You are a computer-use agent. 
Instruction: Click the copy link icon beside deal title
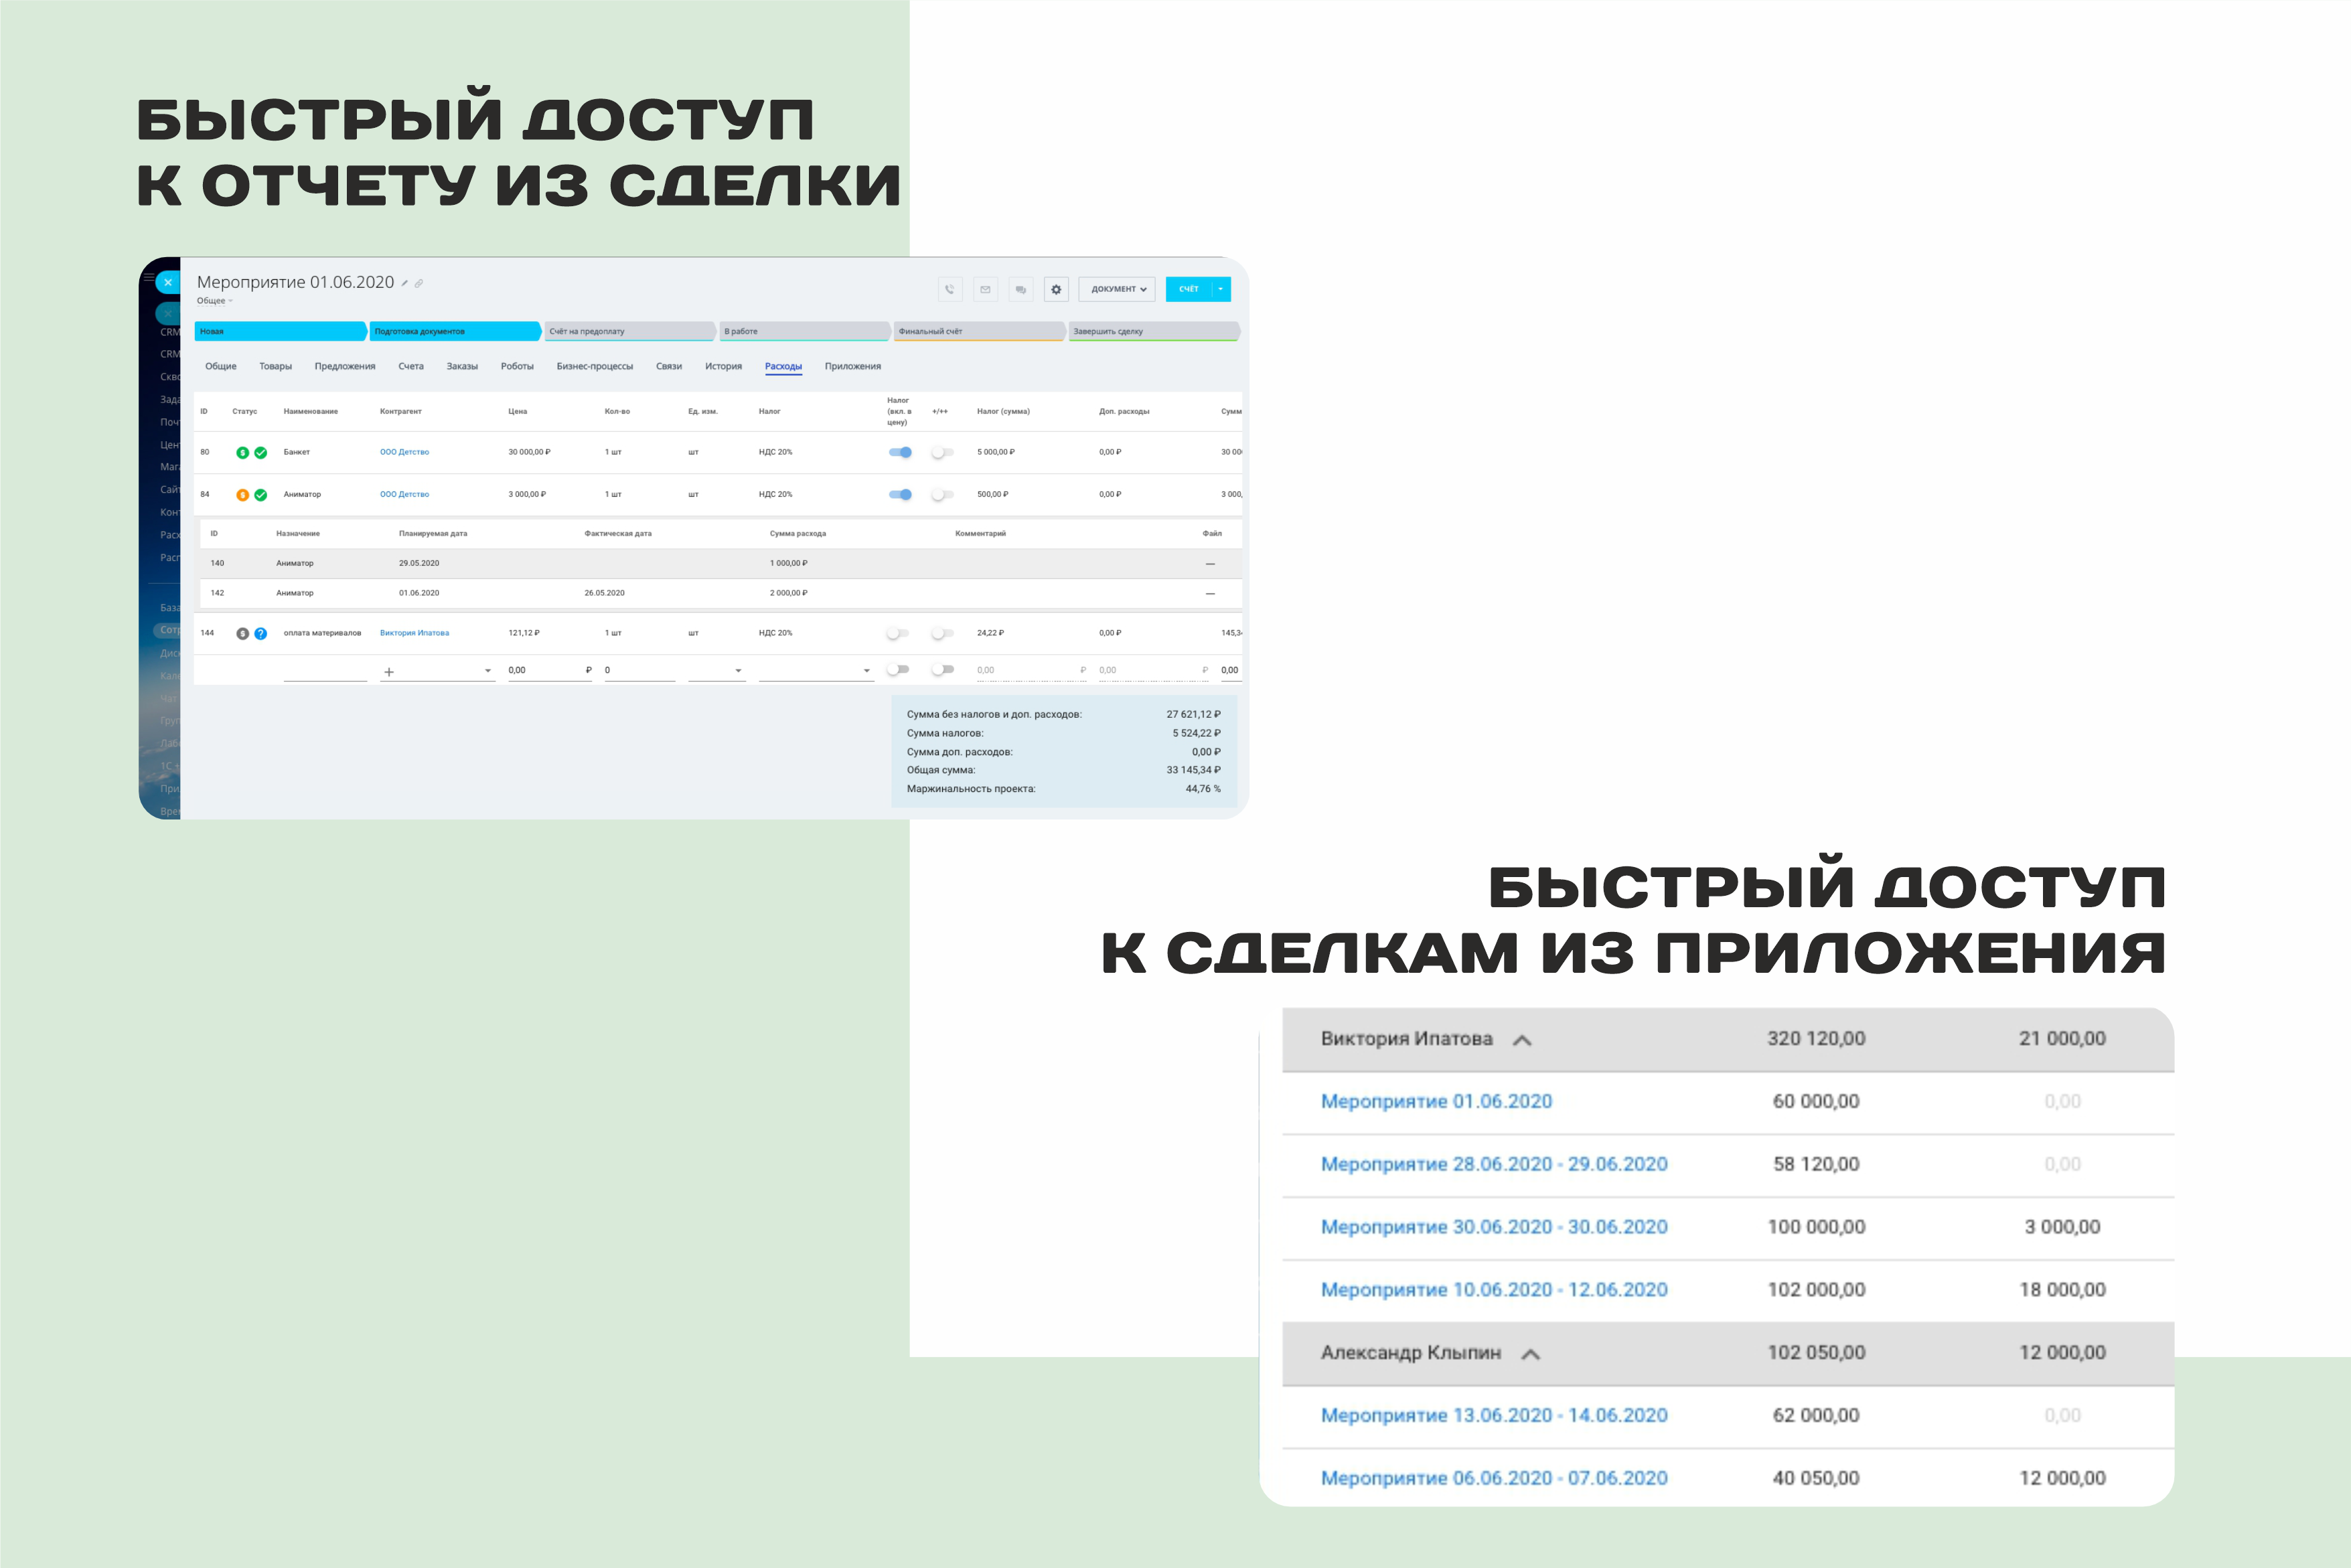419,284
